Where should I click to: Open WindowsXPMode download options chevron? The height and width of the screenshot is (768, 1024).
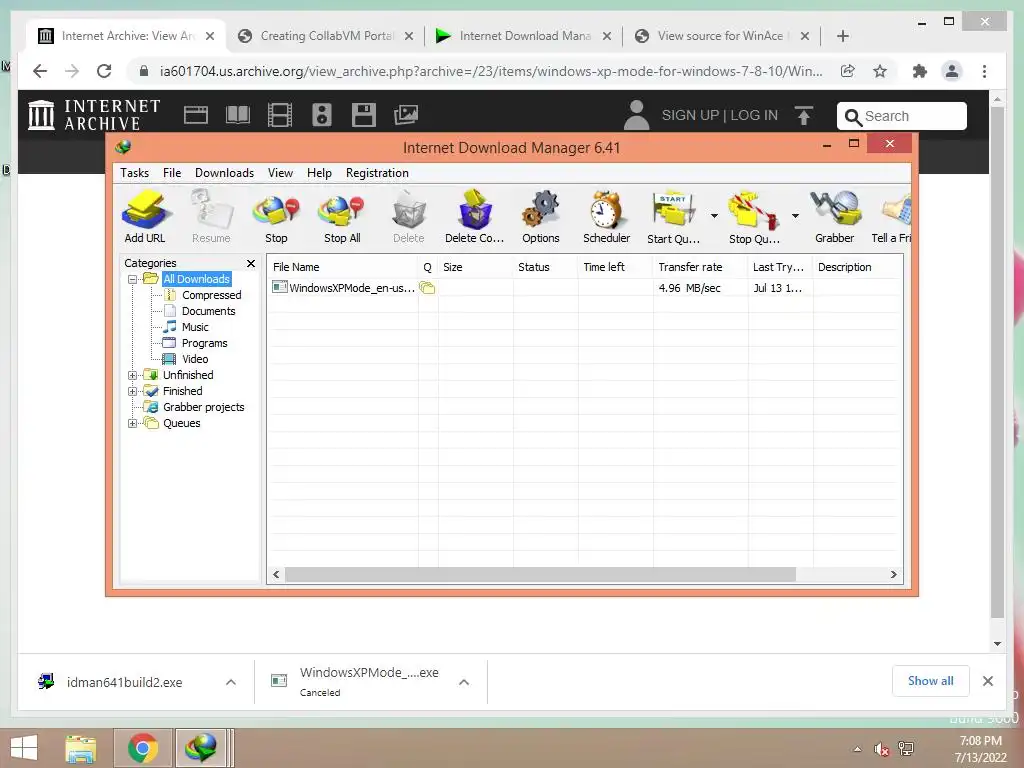pyautogui.click(x=464, y=682)
